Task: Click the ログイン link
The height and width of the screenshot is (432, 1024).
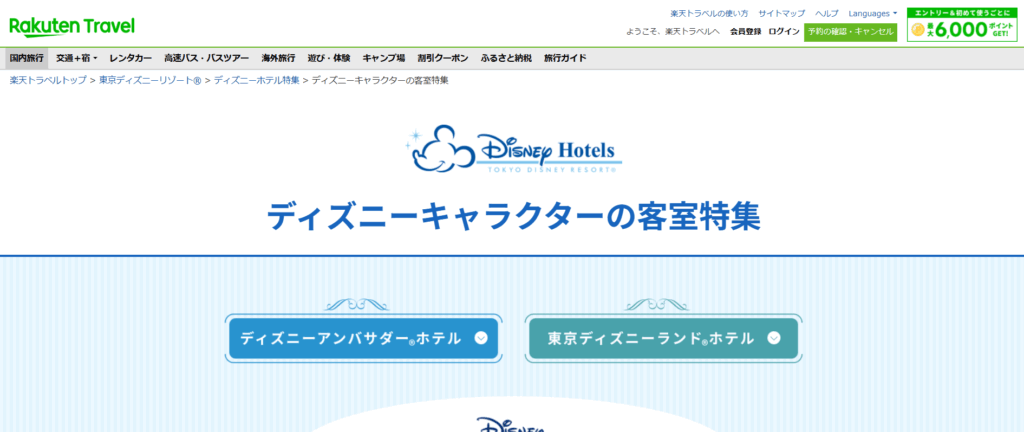Action: (784, 31)
